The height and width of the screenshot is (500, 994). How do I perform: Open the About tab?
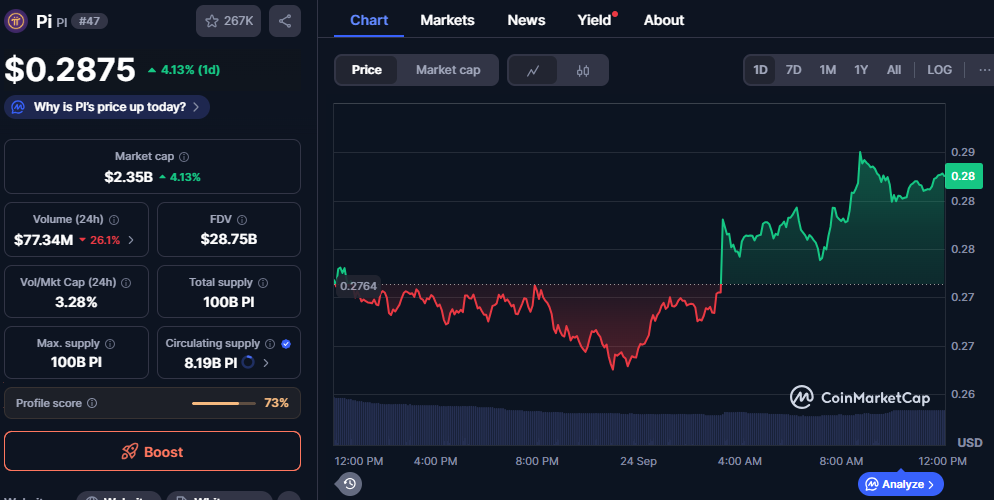click(664, 20)
